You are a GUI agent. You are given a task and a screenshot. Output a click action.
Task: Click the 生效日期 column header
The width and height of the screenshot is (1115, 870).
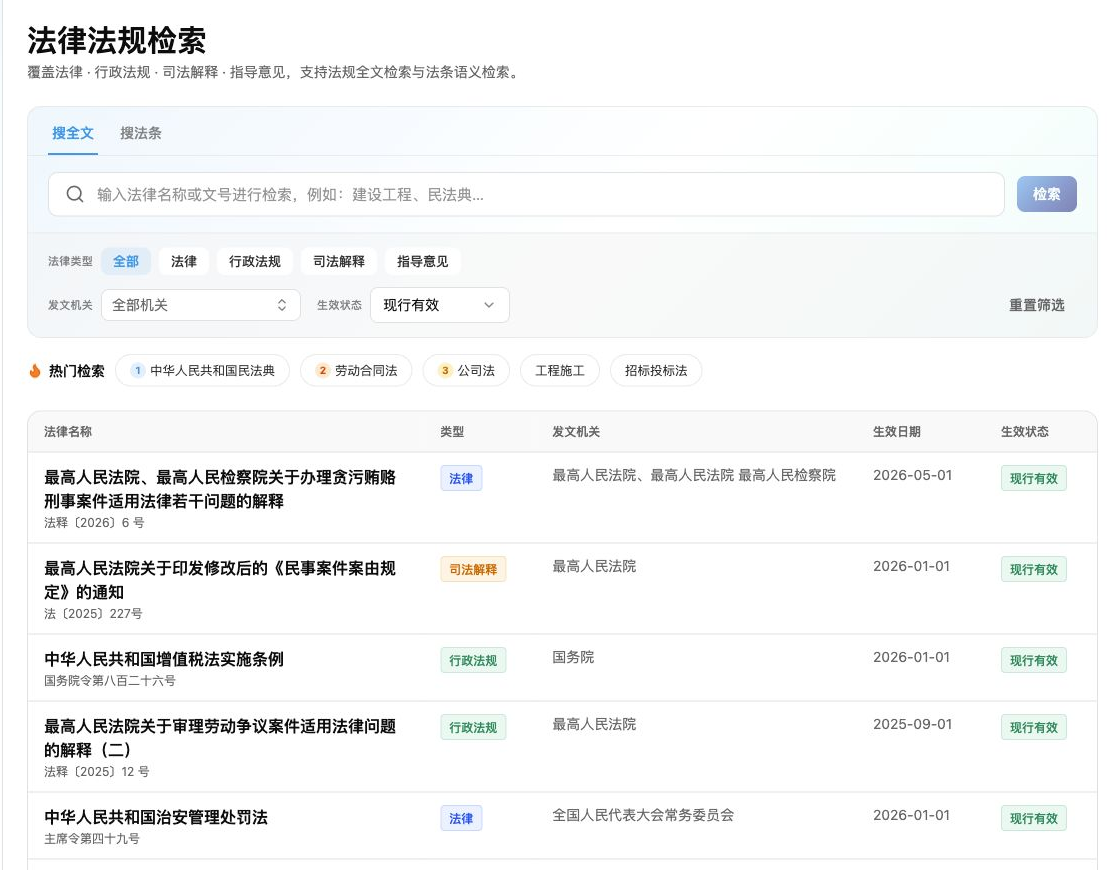[897, 432]
